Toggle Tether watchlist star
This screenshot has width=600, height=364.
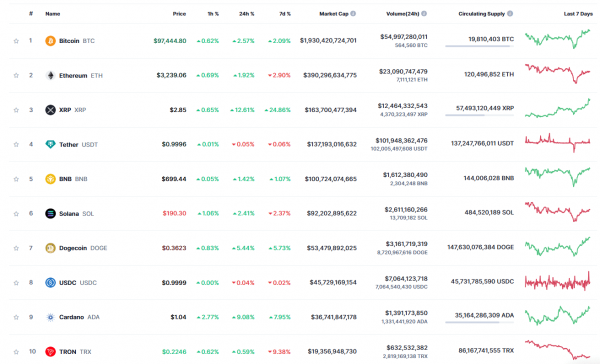tap(16, 144)
